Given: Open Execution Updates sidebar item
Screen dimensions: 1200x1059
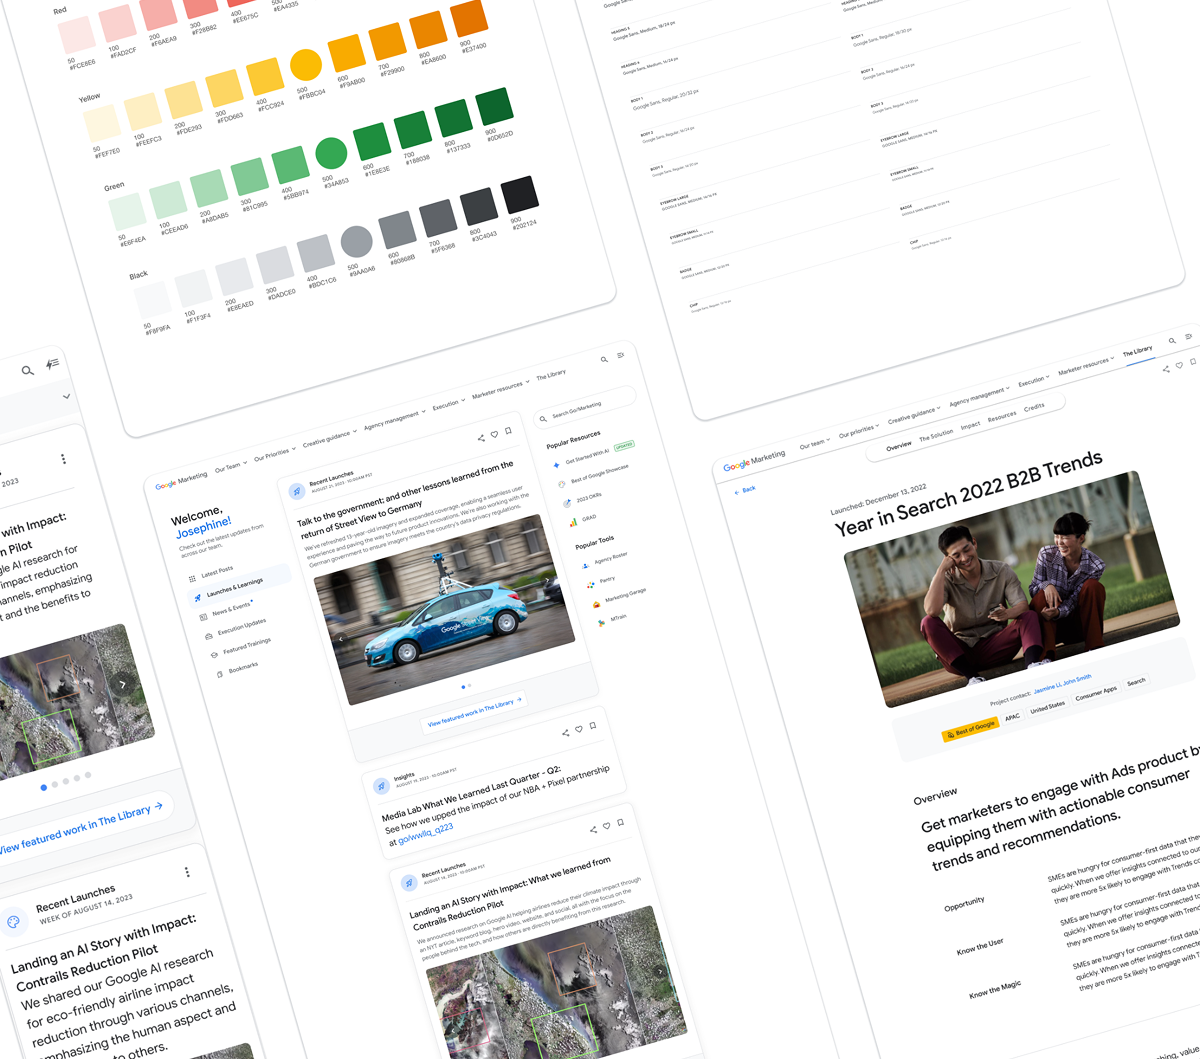Looking at the screenshot, I should pos(236,628).
